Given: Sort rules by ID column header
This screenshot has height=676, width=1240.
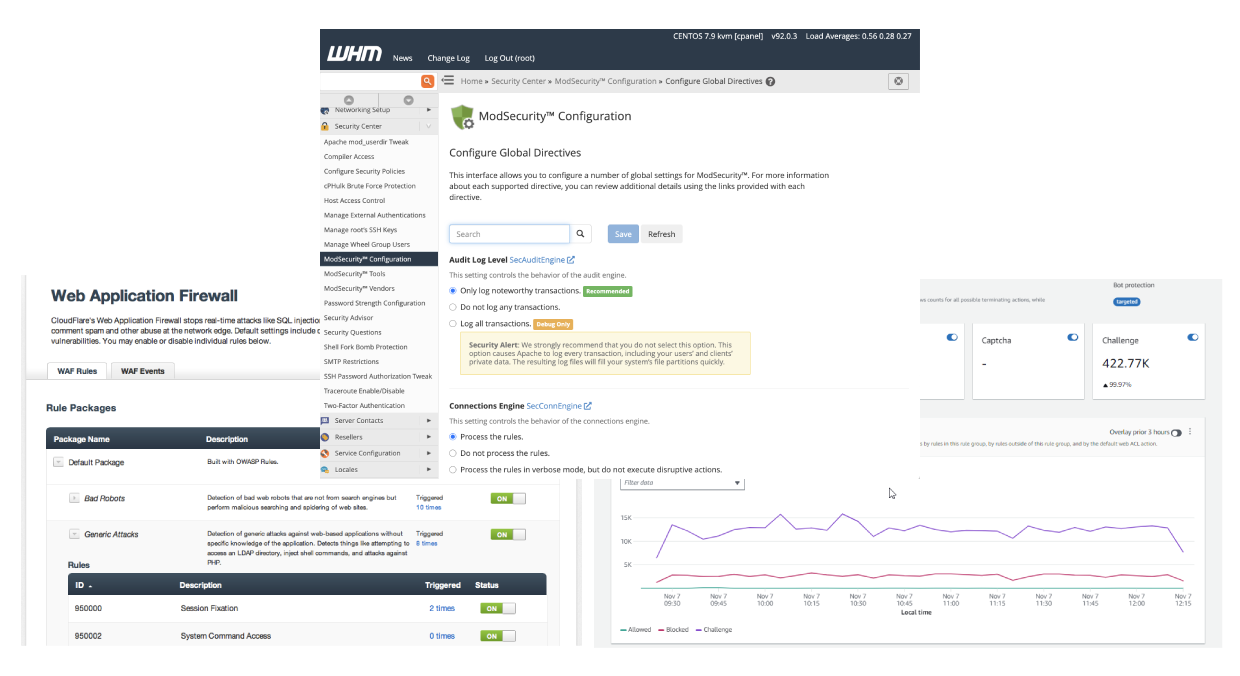Looking at the screenshot, I should (83, 585).
